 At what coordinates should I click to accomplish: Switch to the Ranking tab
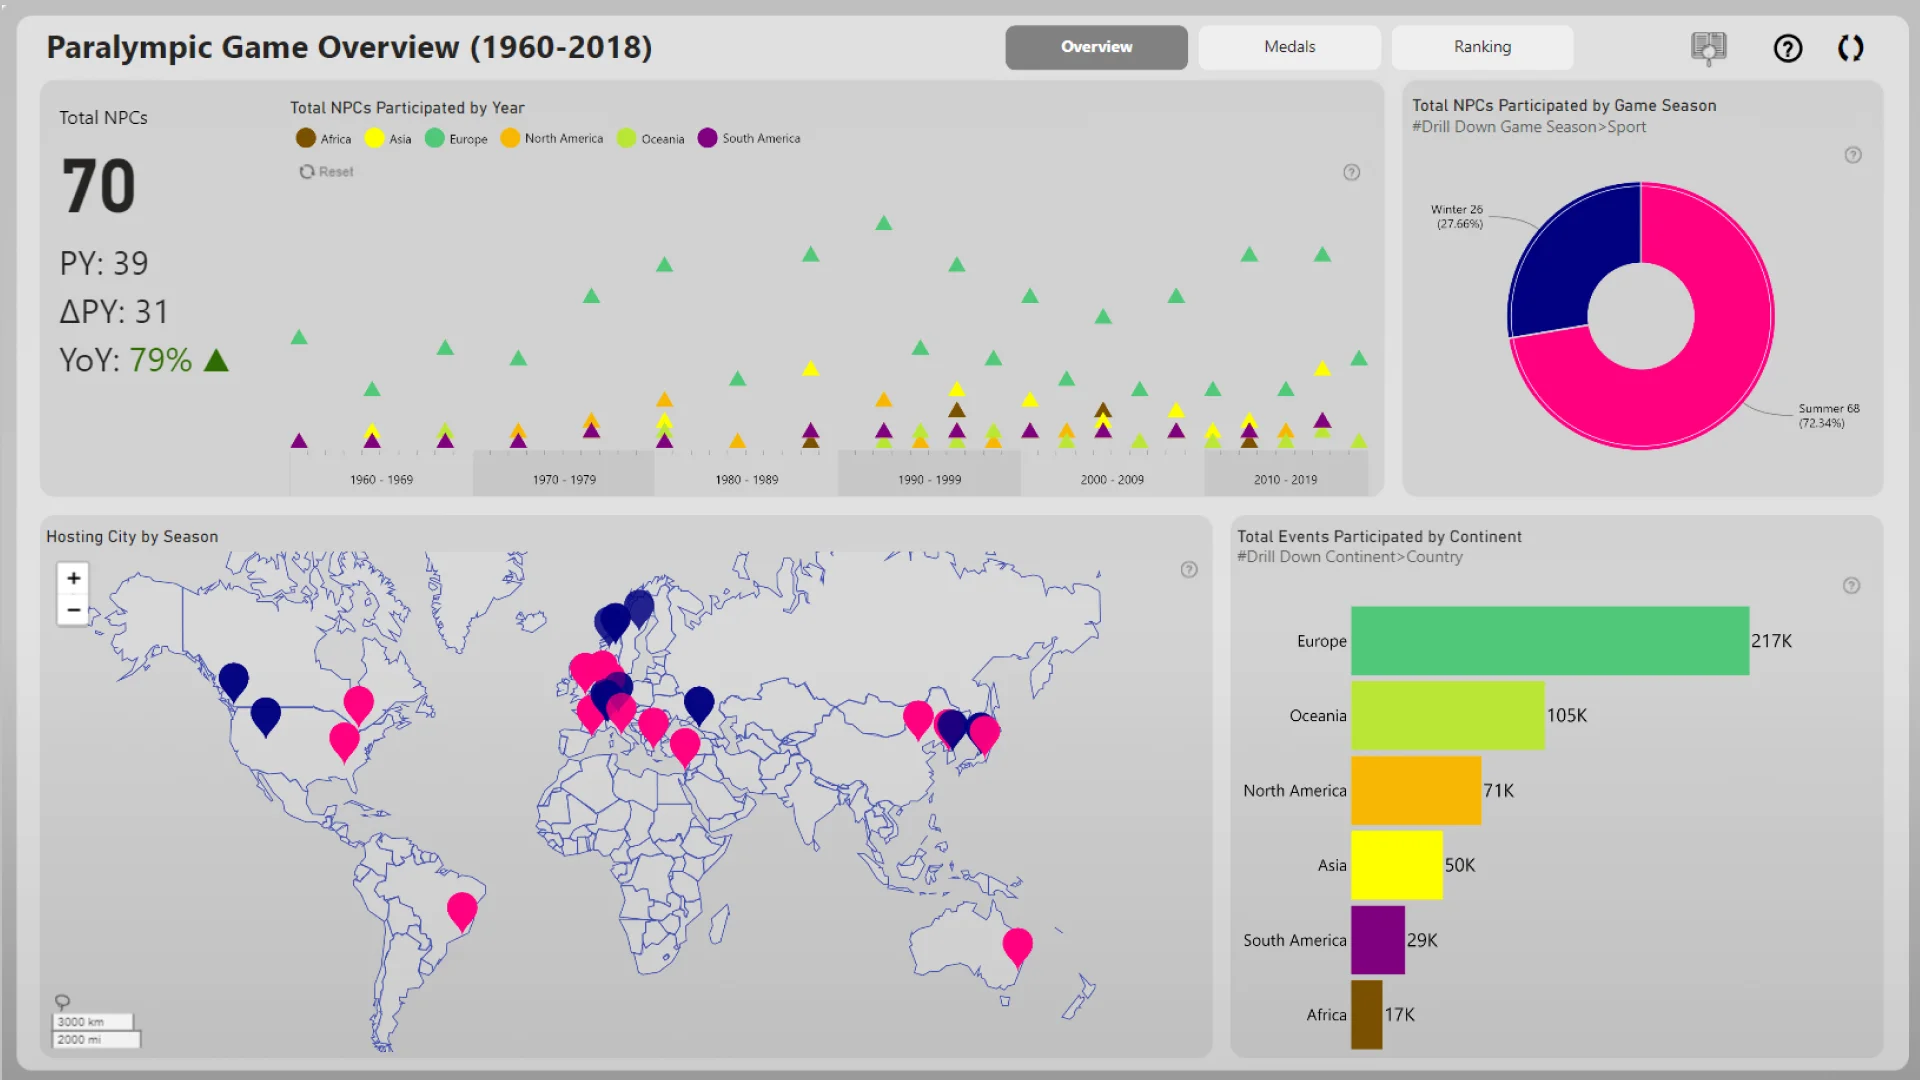click(1482, 47)
